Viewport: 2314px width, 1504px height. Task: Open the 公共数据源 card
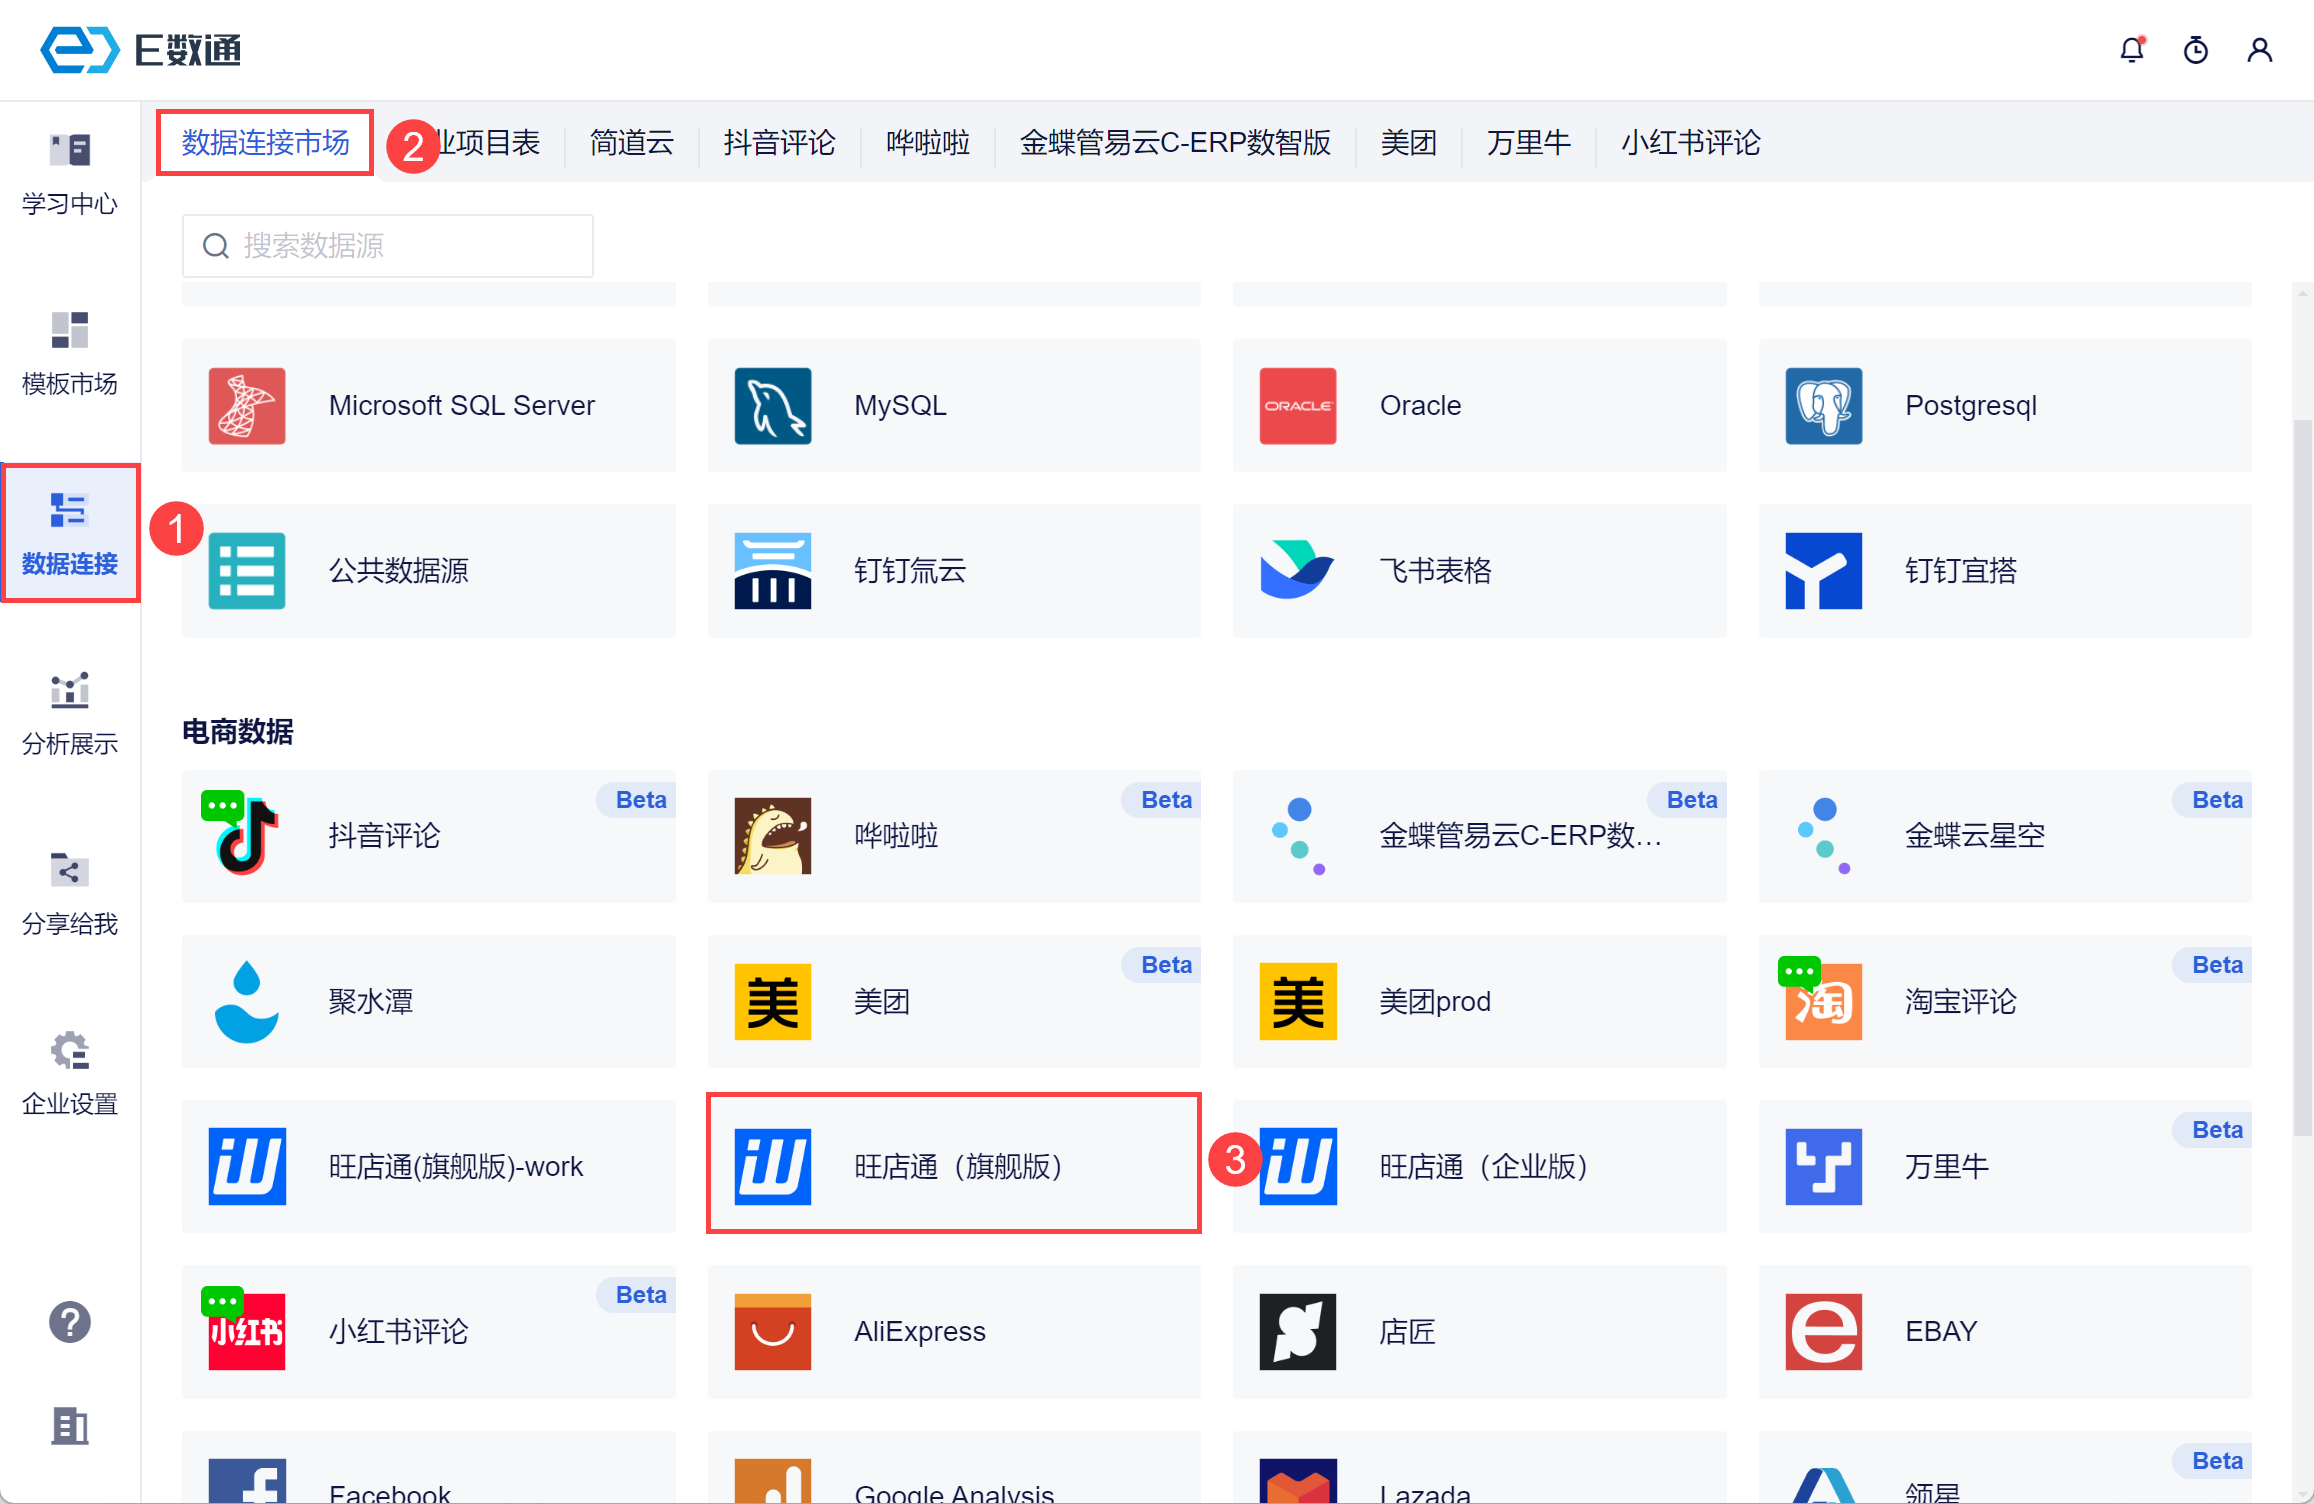click(429, 570)
